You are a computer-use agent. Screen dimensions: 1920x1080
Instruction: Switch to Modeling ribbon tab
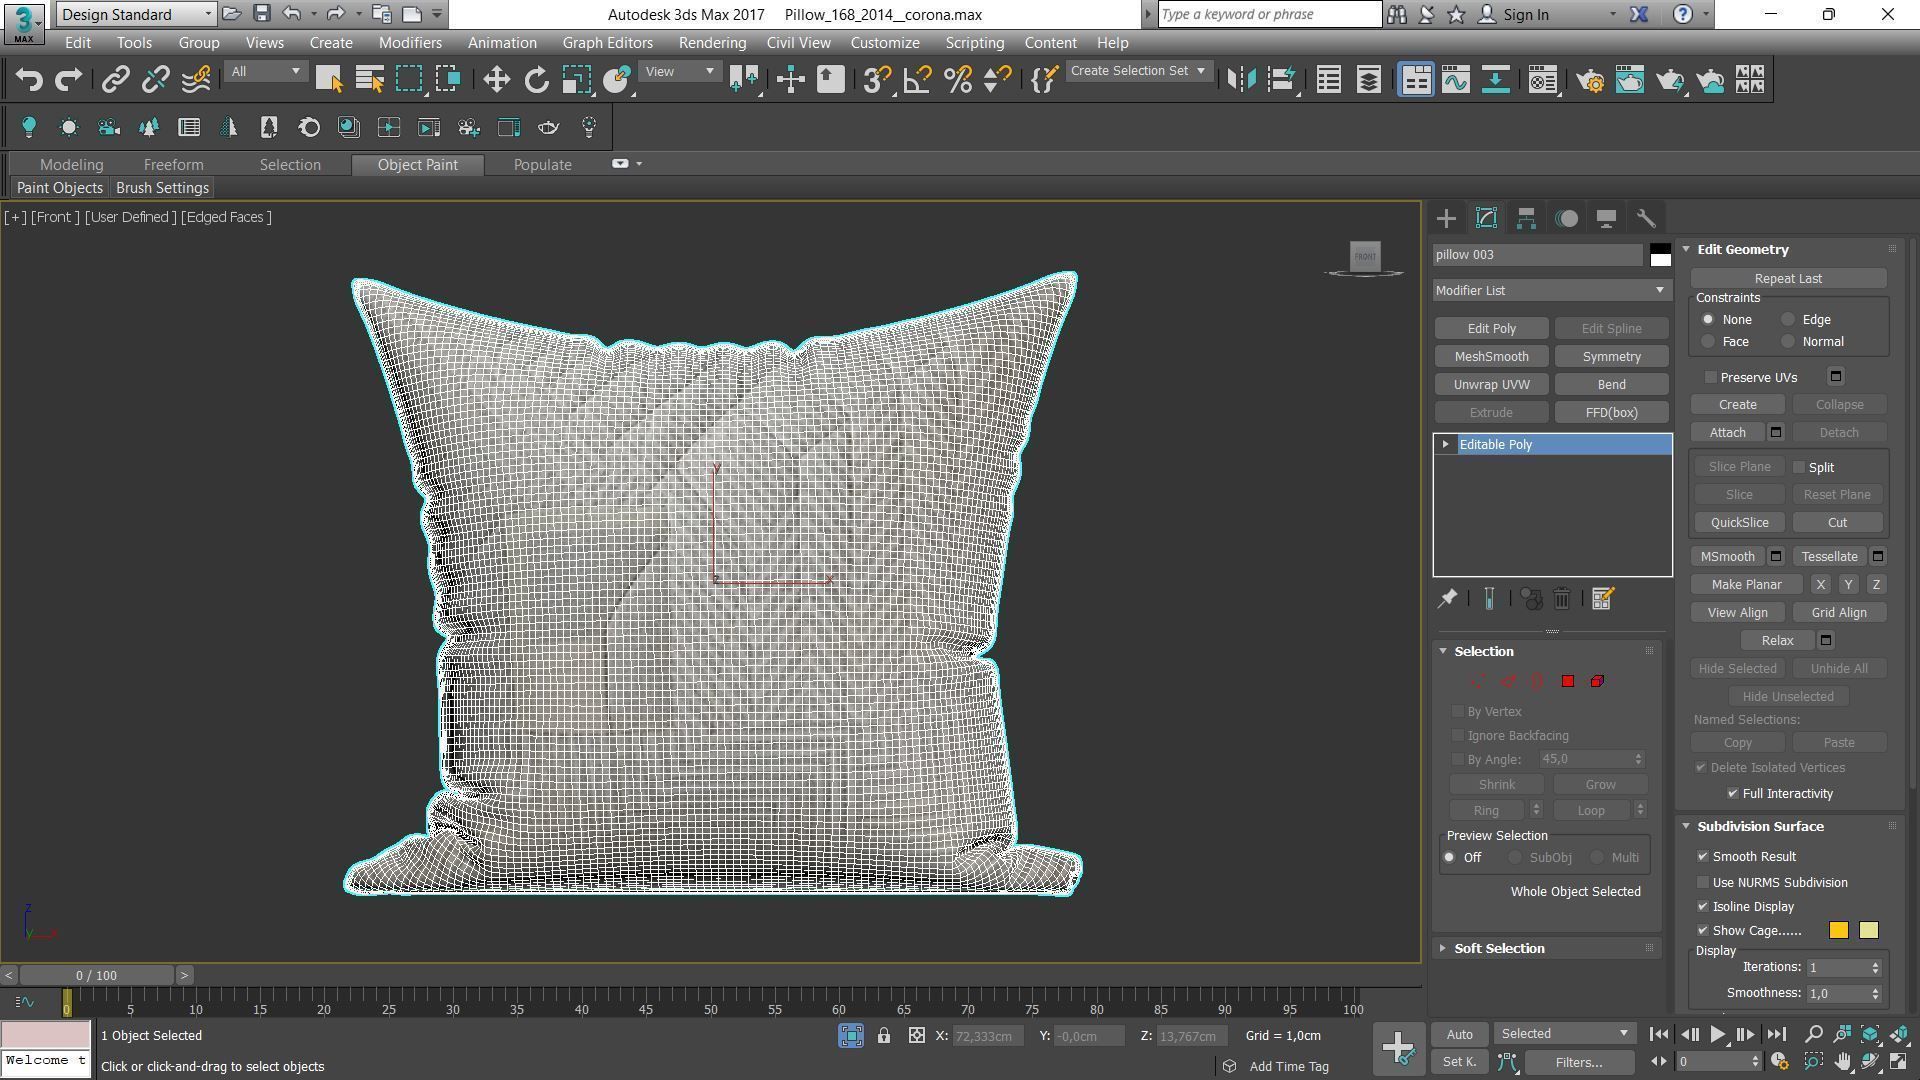click(x=71, y=165)
